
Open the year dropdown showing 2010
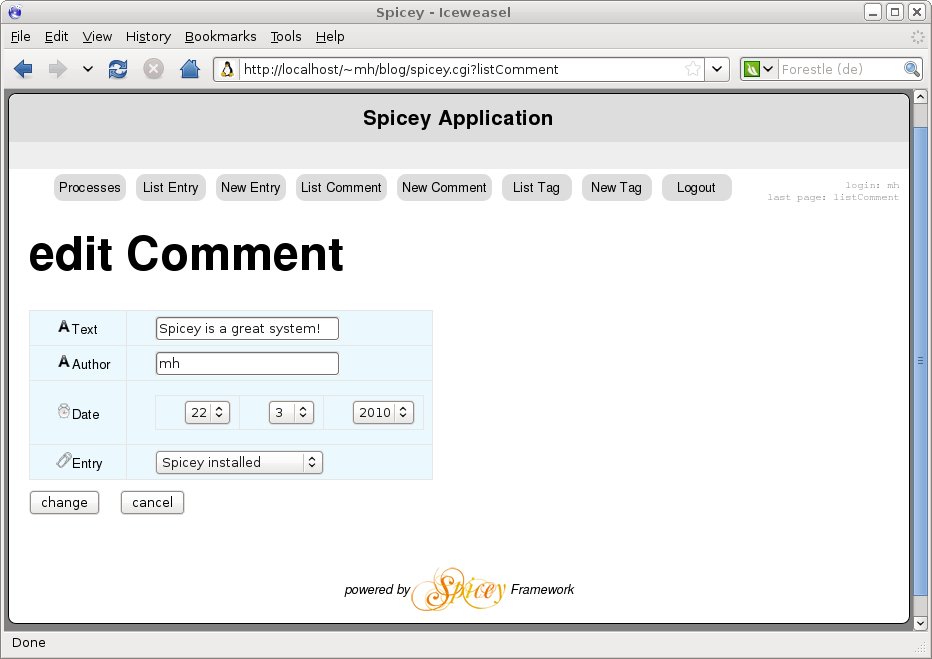pos(383,412)
